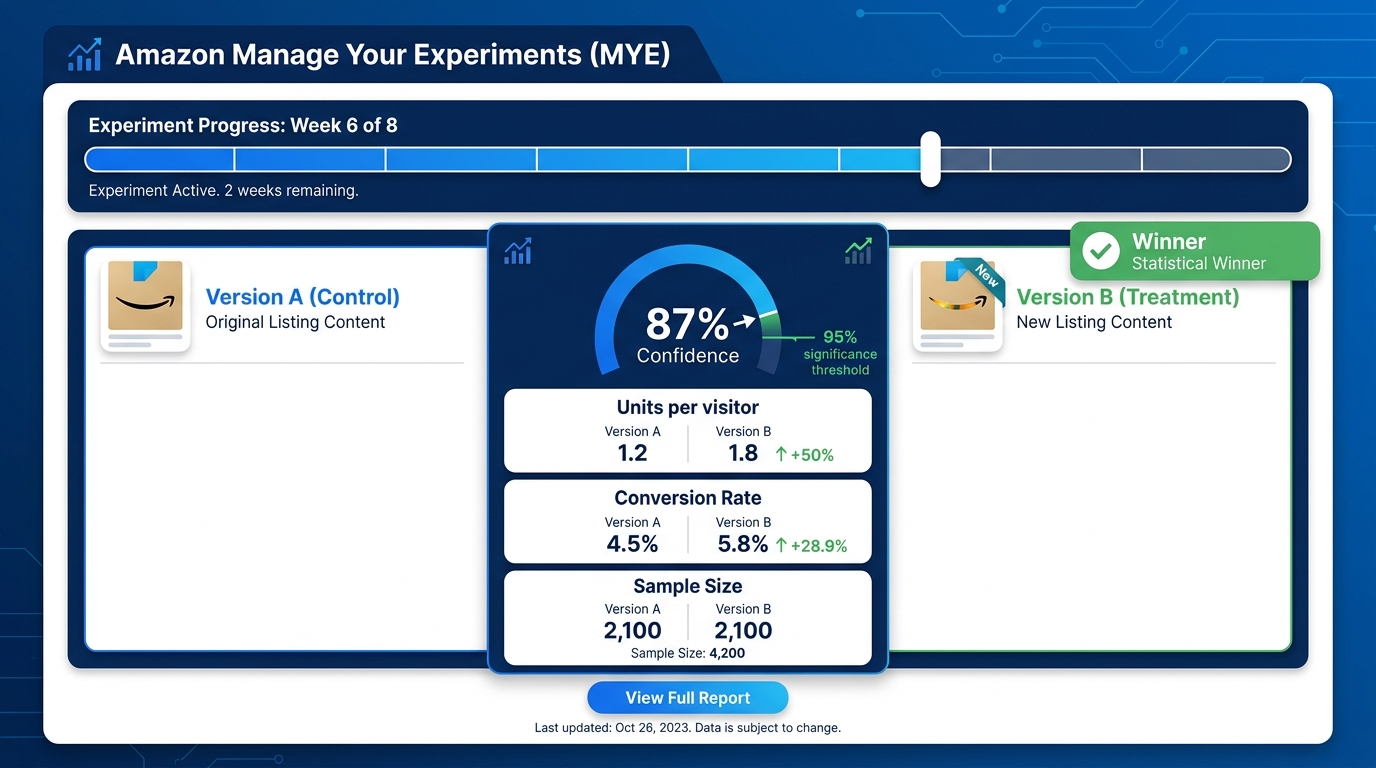The height and width of the screenshot is (768, 1376).
Task: Select Version B Amazon box thumbnail with New ribbon
Action: [x=958, y=304]
